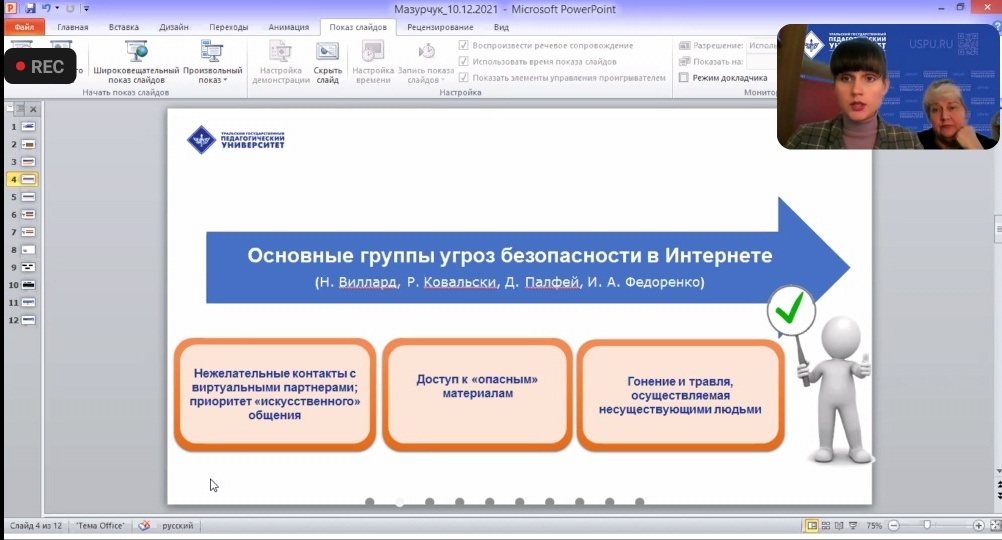
Task: Start the broadcast slide show
Action: [136, 61]
